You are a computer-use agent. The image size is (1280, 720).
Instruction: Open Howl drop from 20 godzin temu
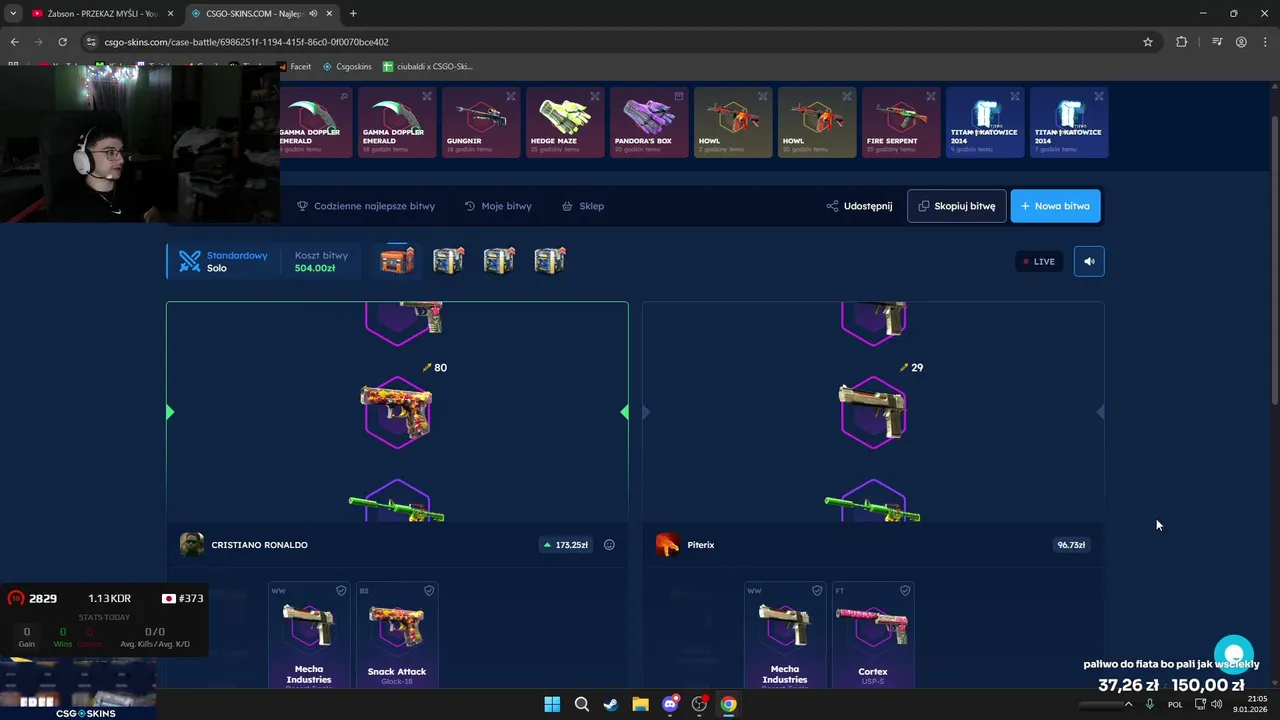817,123
